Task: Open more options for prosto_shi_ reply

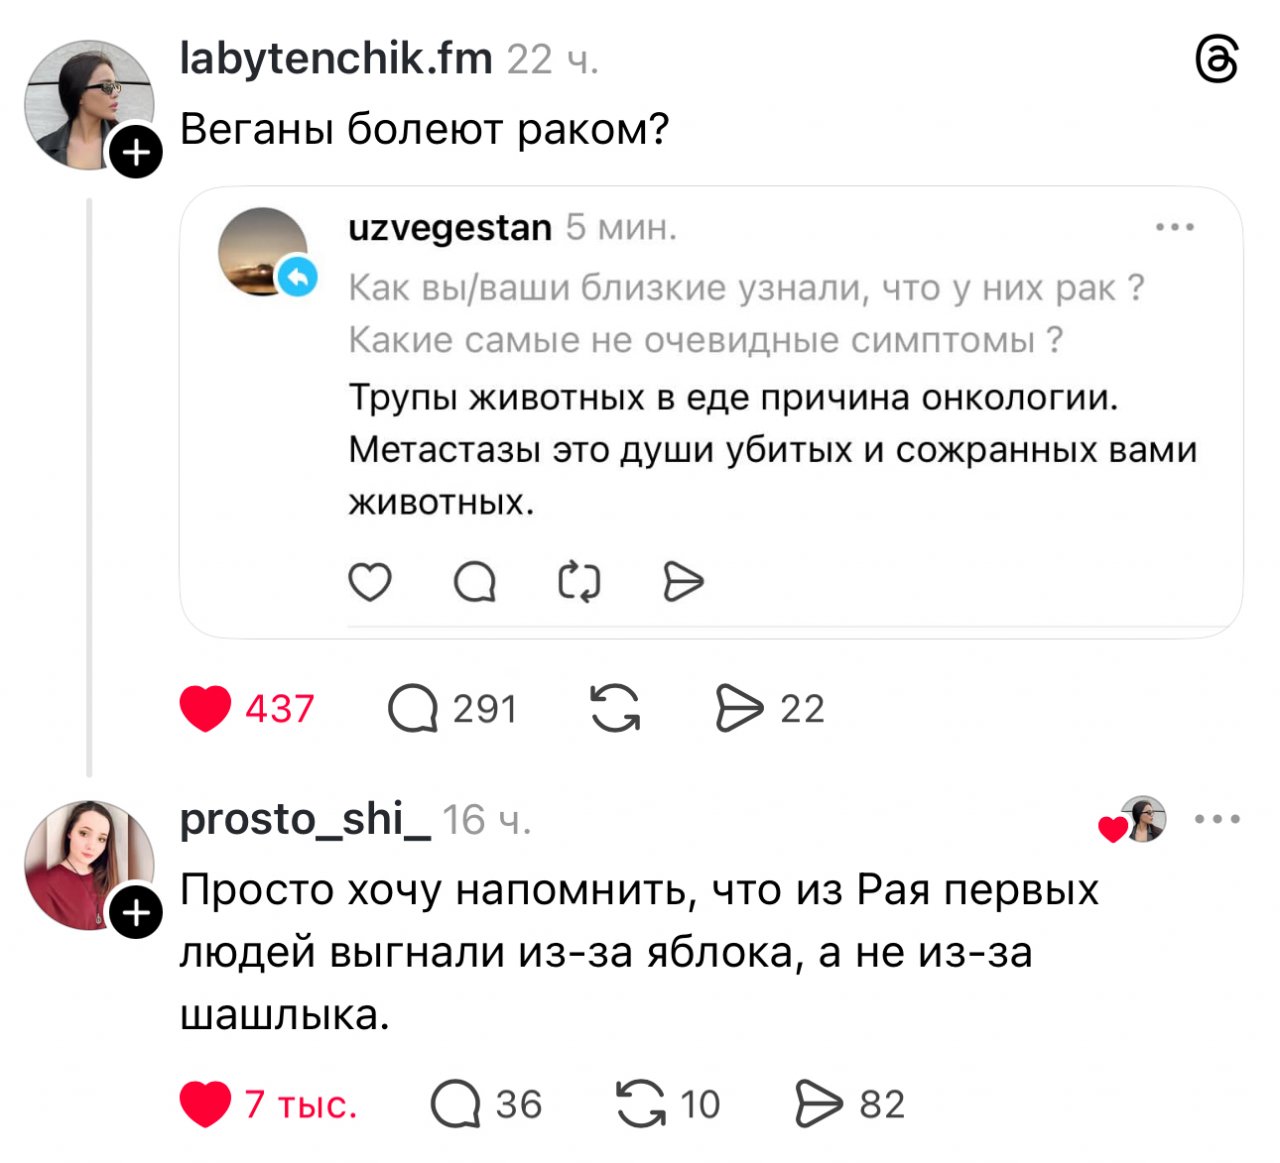Action: click(1218, 820)
